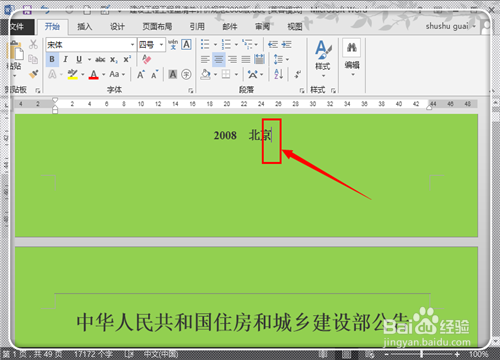Click the Shading paint bucket icon
500x360 pixels.
click(x=206, y=74)
